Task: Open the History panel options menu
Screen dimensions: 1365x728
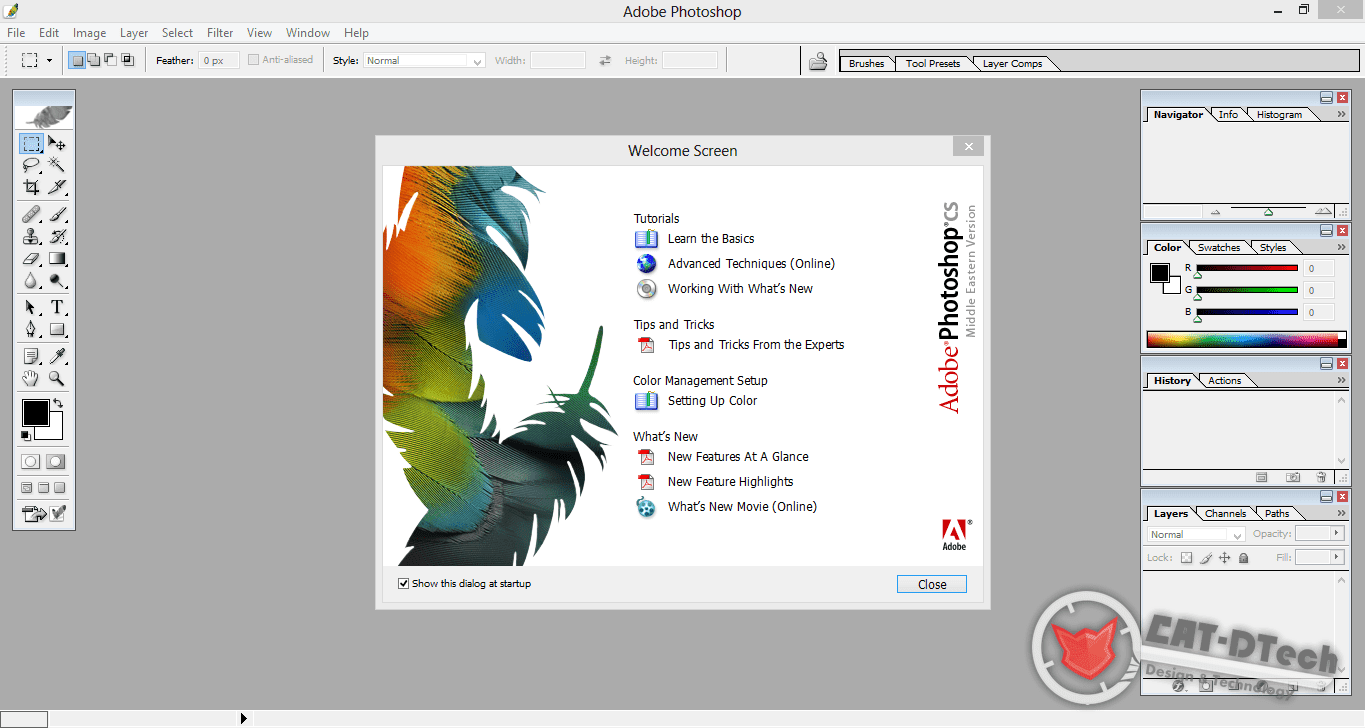Action: point(1341,380)
